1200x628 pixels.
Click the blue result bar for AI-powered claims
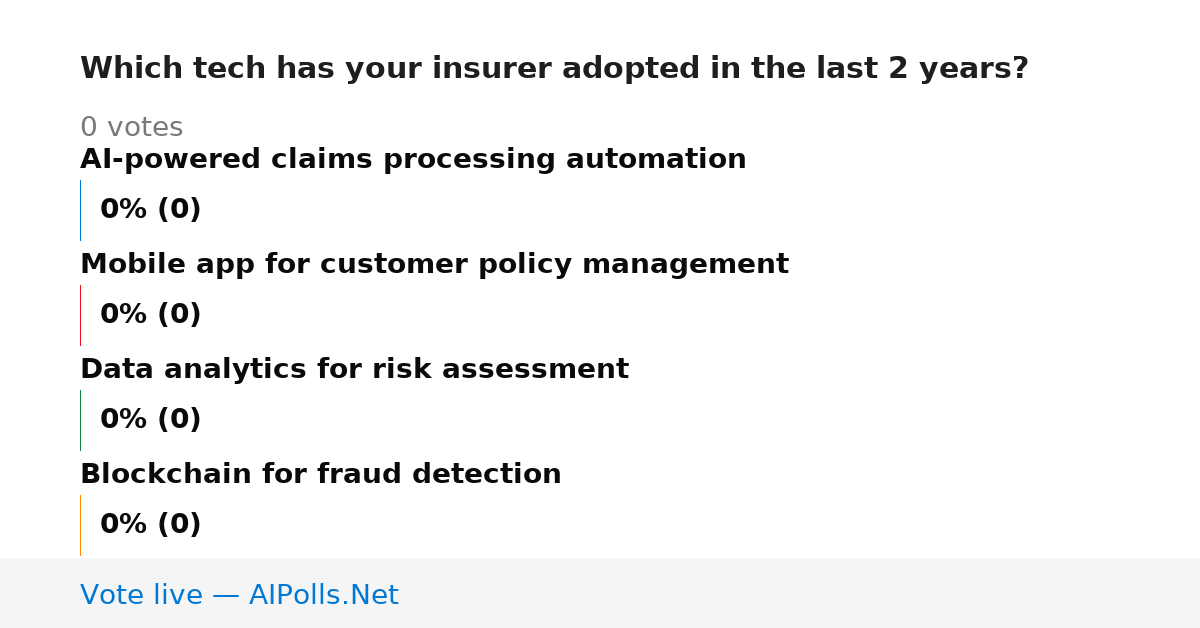coord(80,210)
